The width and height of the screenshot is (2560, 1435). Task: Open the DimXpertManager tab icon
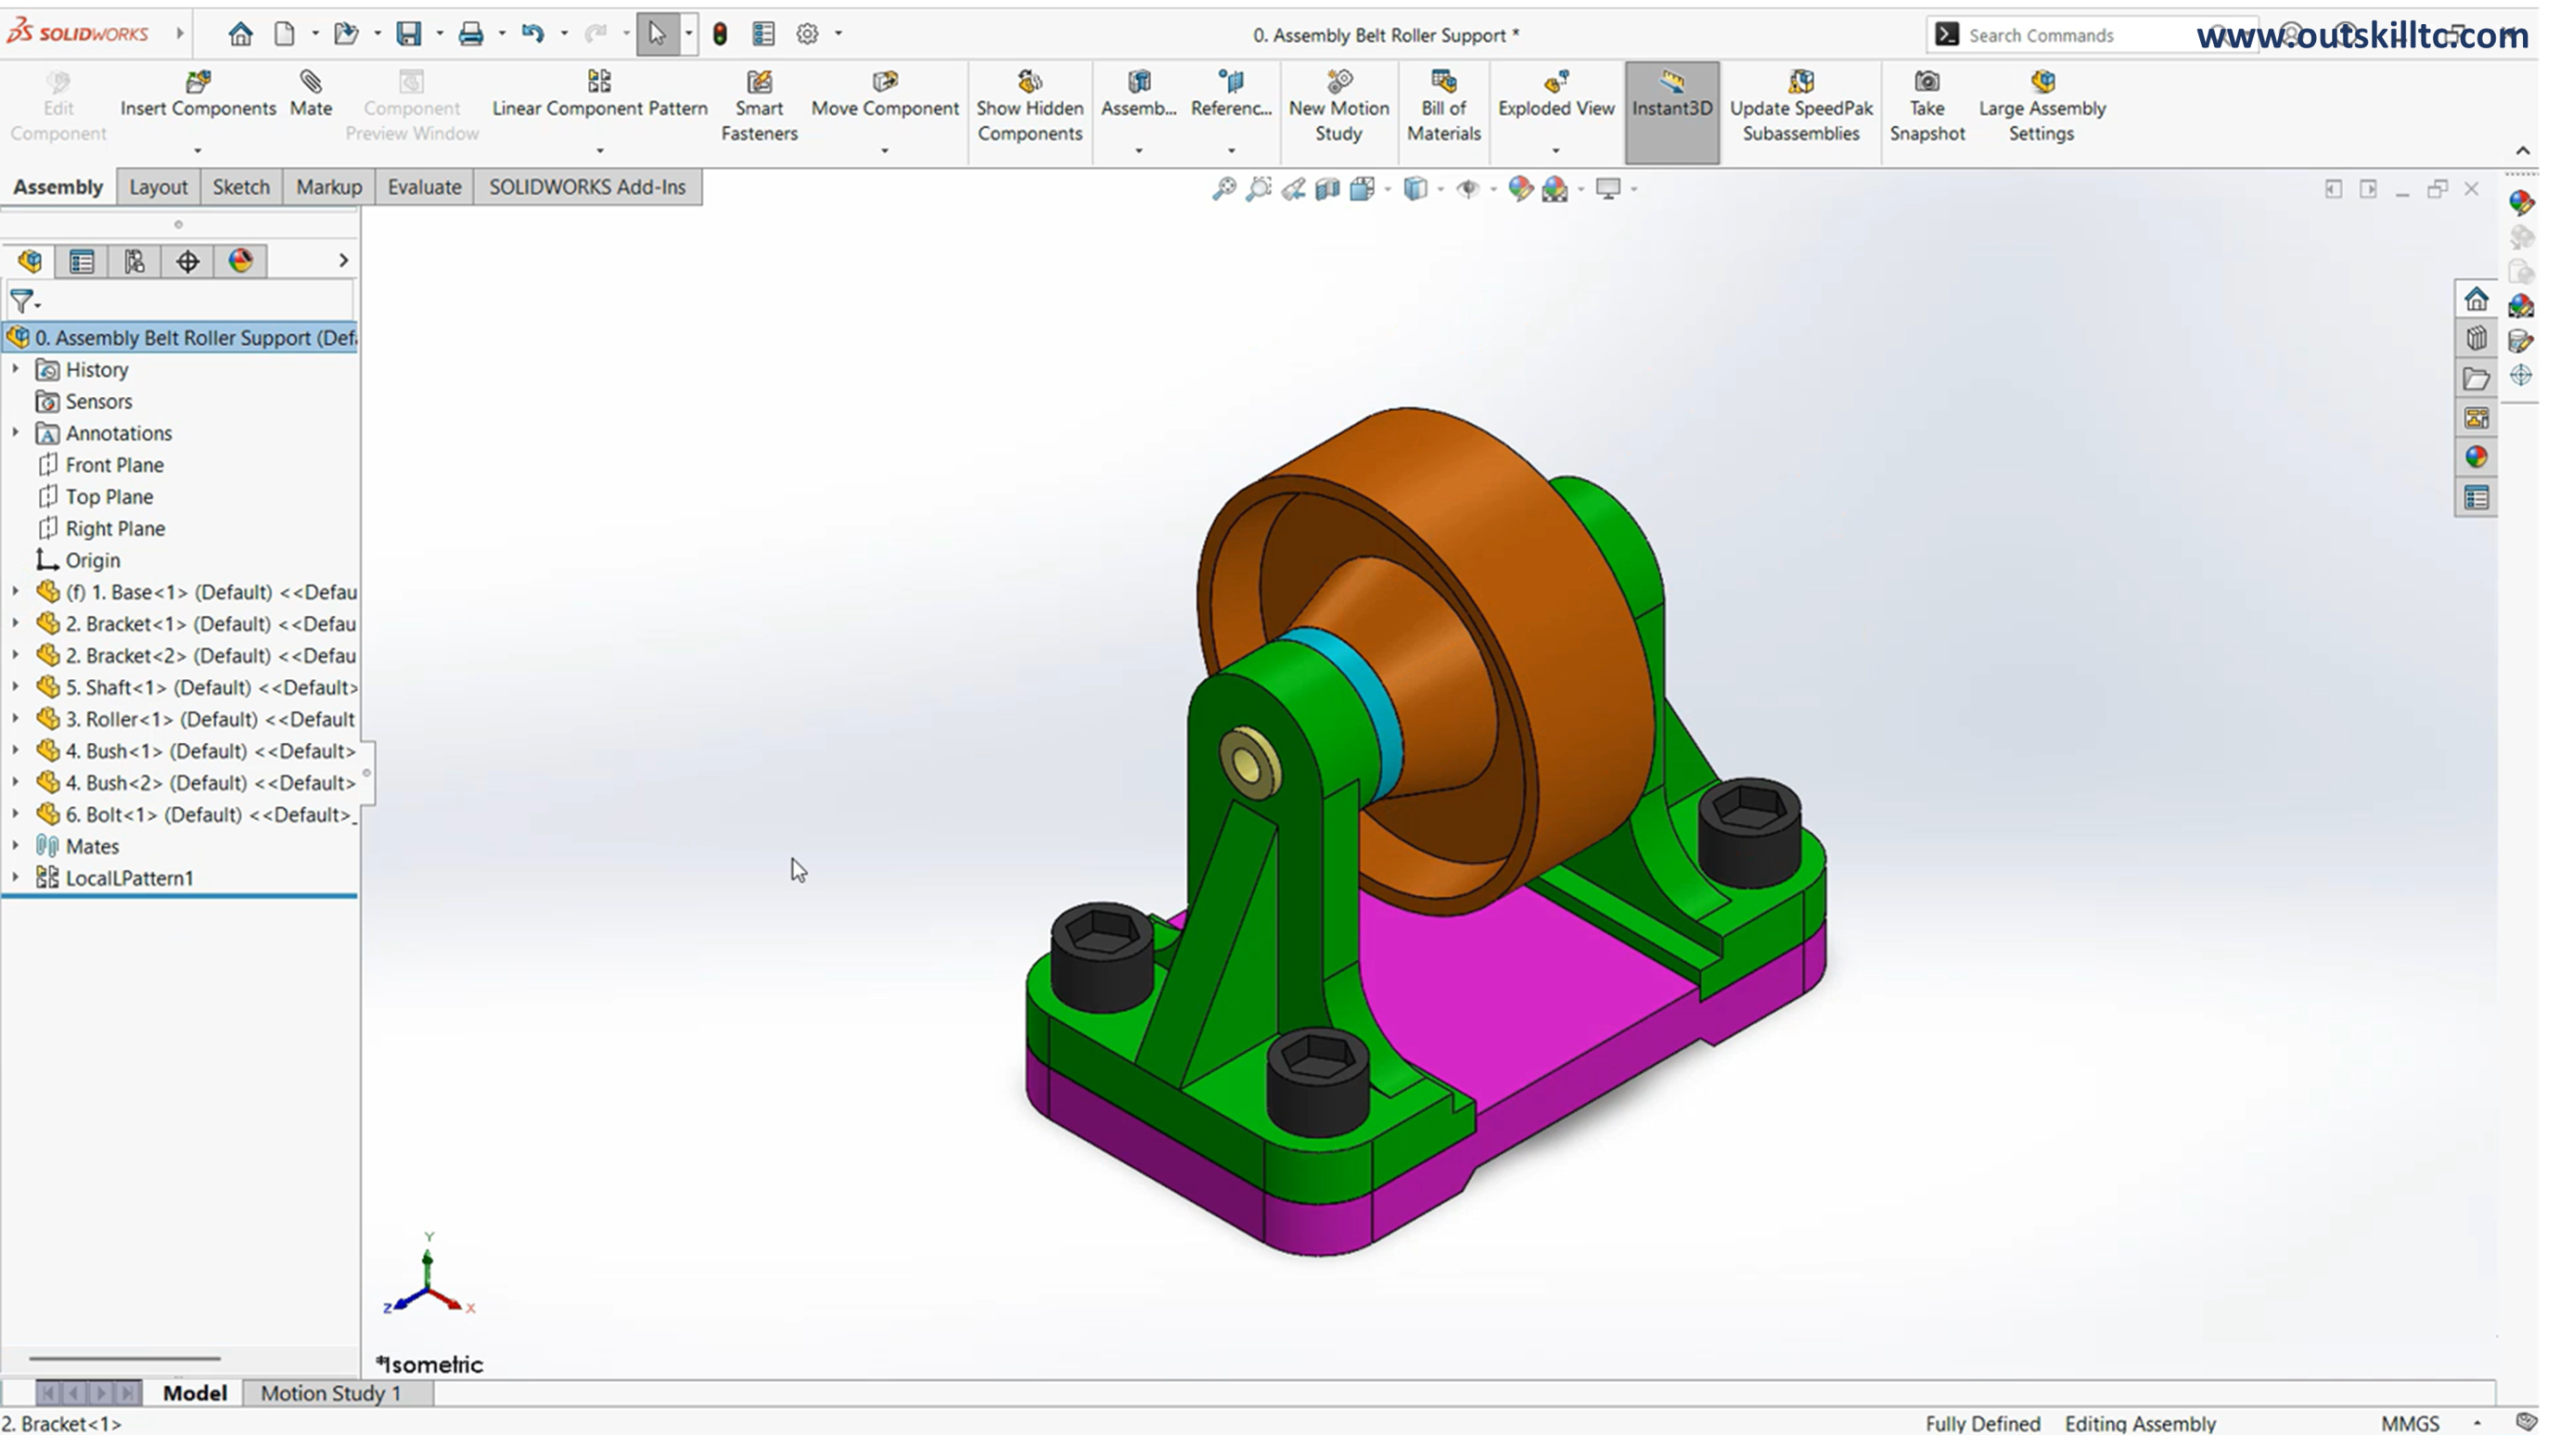(187, 262)
